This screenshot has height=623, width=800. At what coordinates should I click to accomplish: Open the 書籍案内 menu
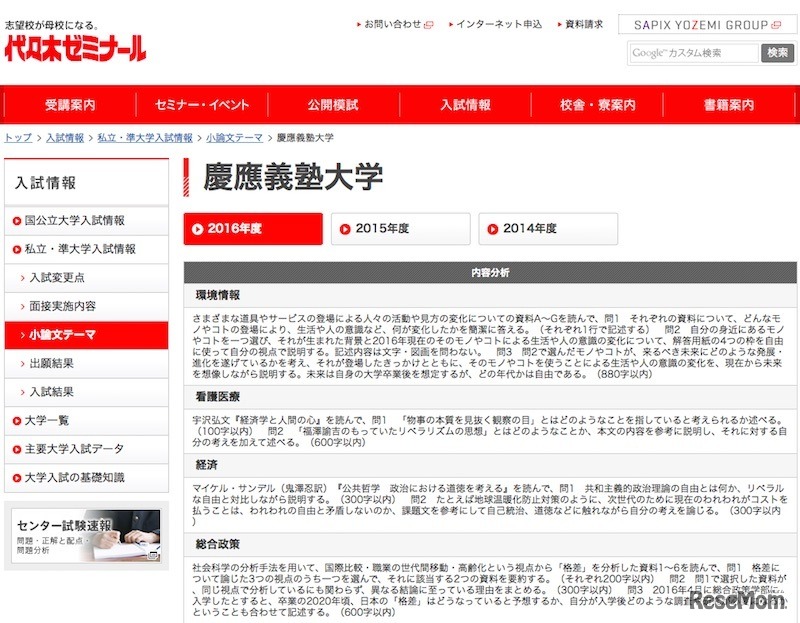(729, 105)
